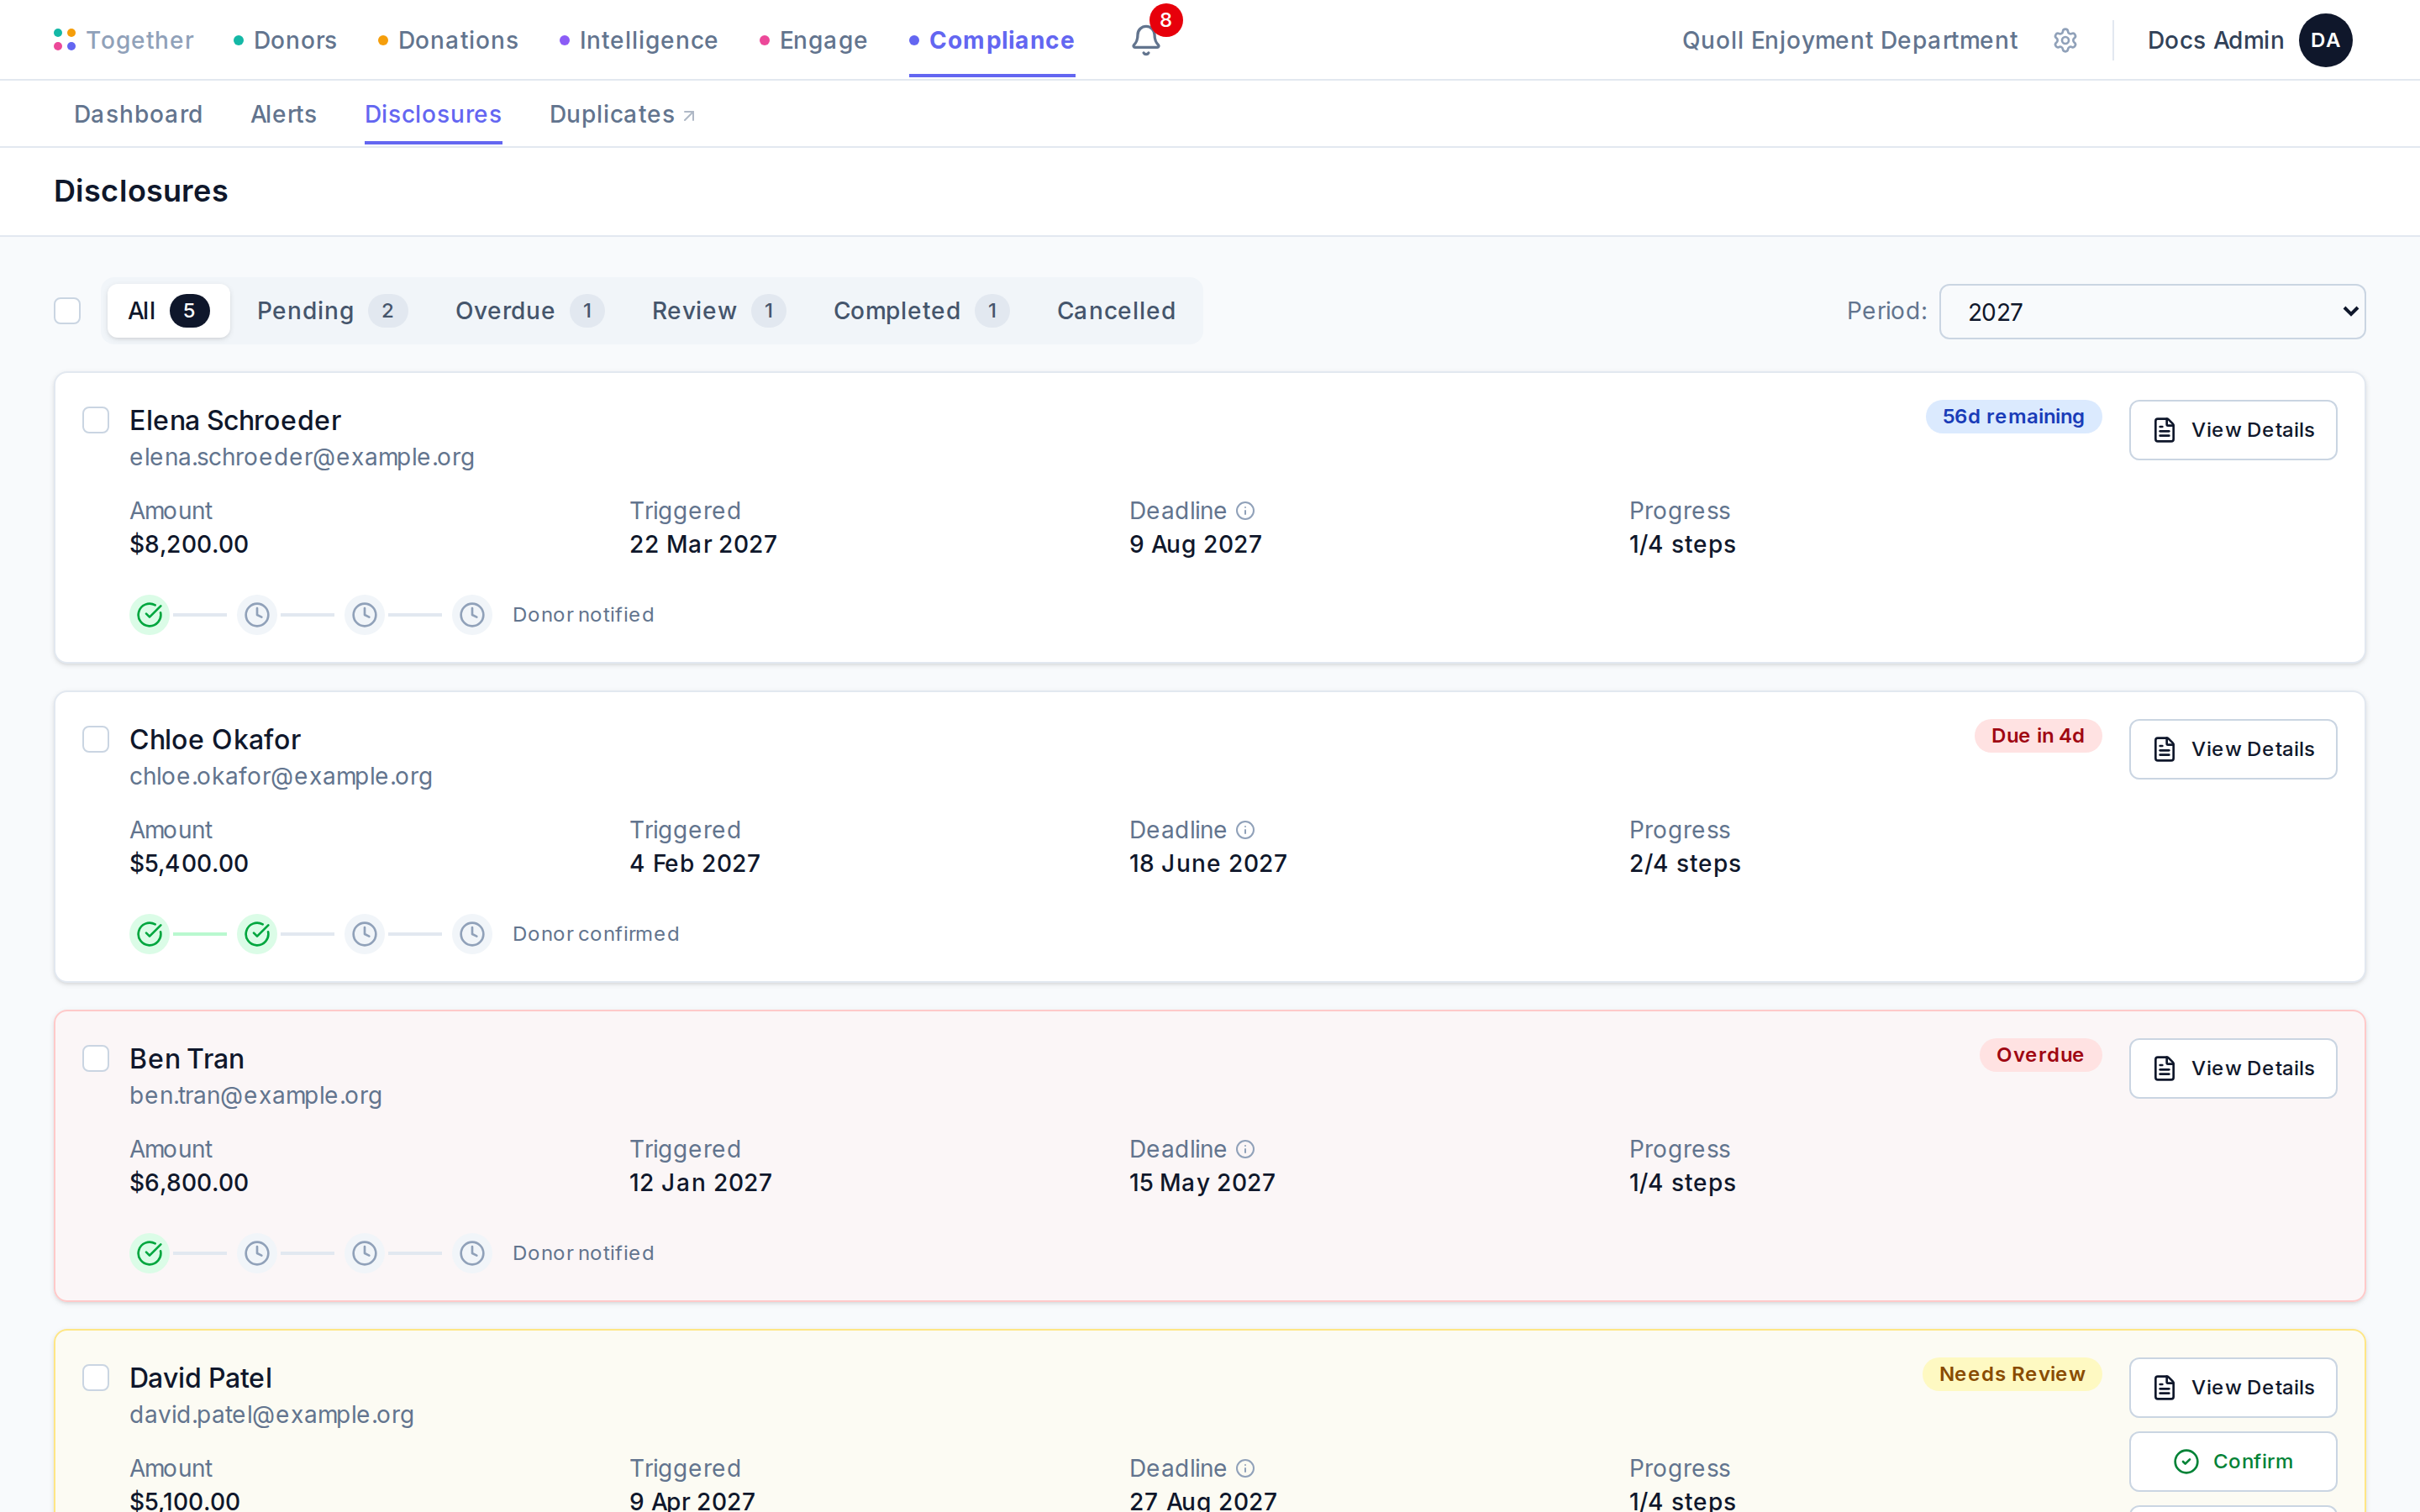Click Chloe Okafor's second completed step icon

click(257, 933)
